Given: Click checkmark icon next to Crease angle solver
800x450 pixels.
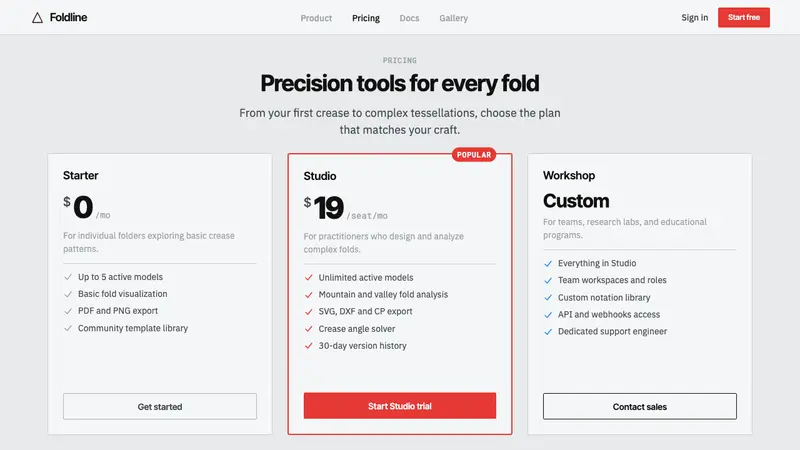Looking at the screenshot, I should point(309,329).
